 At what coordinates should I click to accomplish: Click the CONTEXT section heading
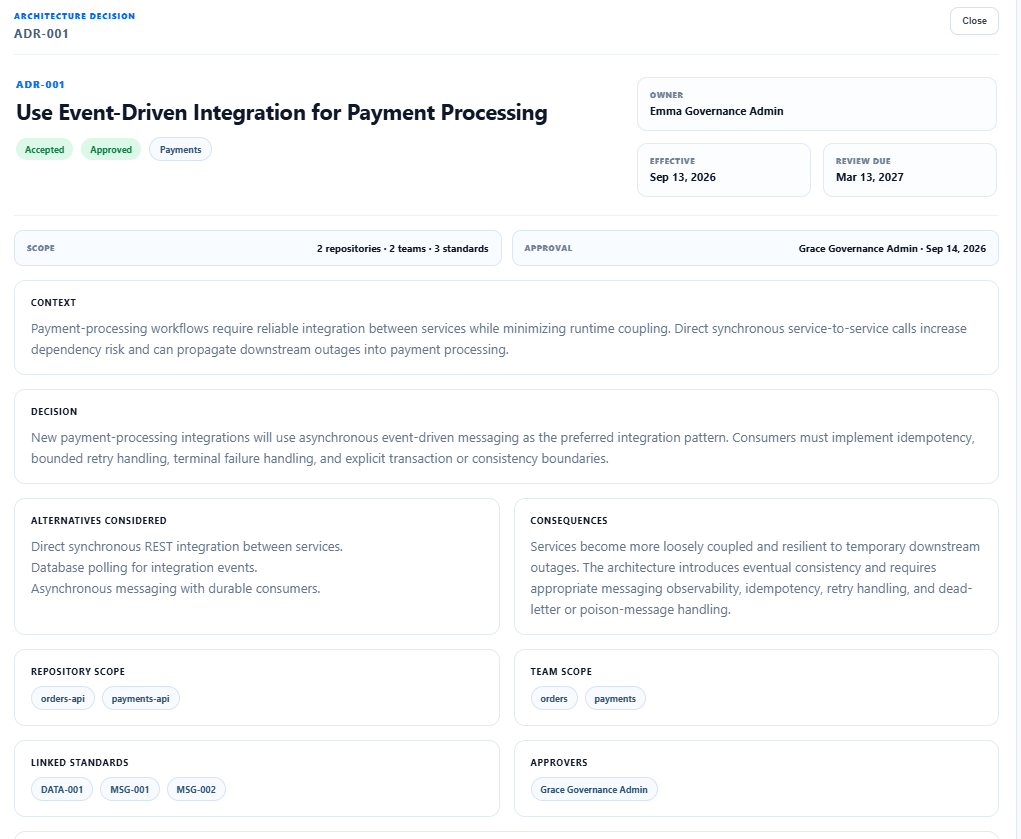click(53, 303)
